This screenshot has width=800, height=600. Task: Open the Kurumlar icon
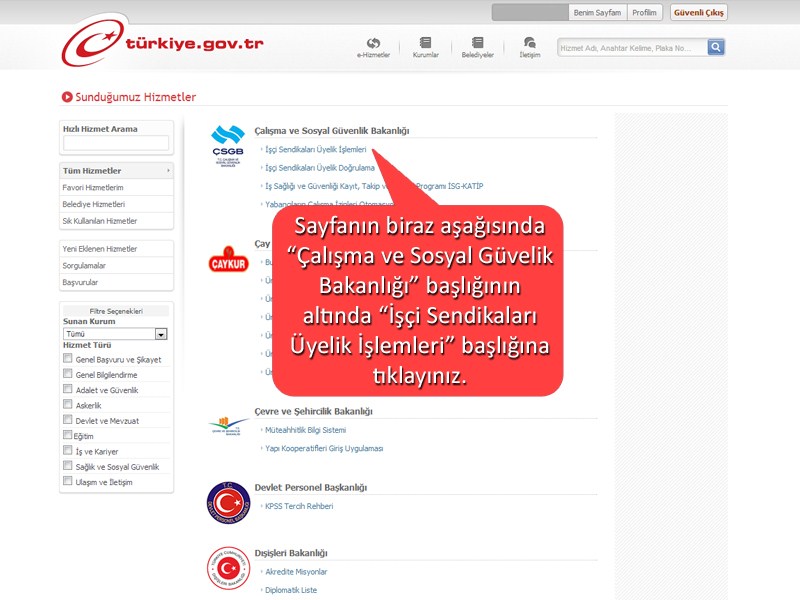pyautogui.click(x=426, y=47)
